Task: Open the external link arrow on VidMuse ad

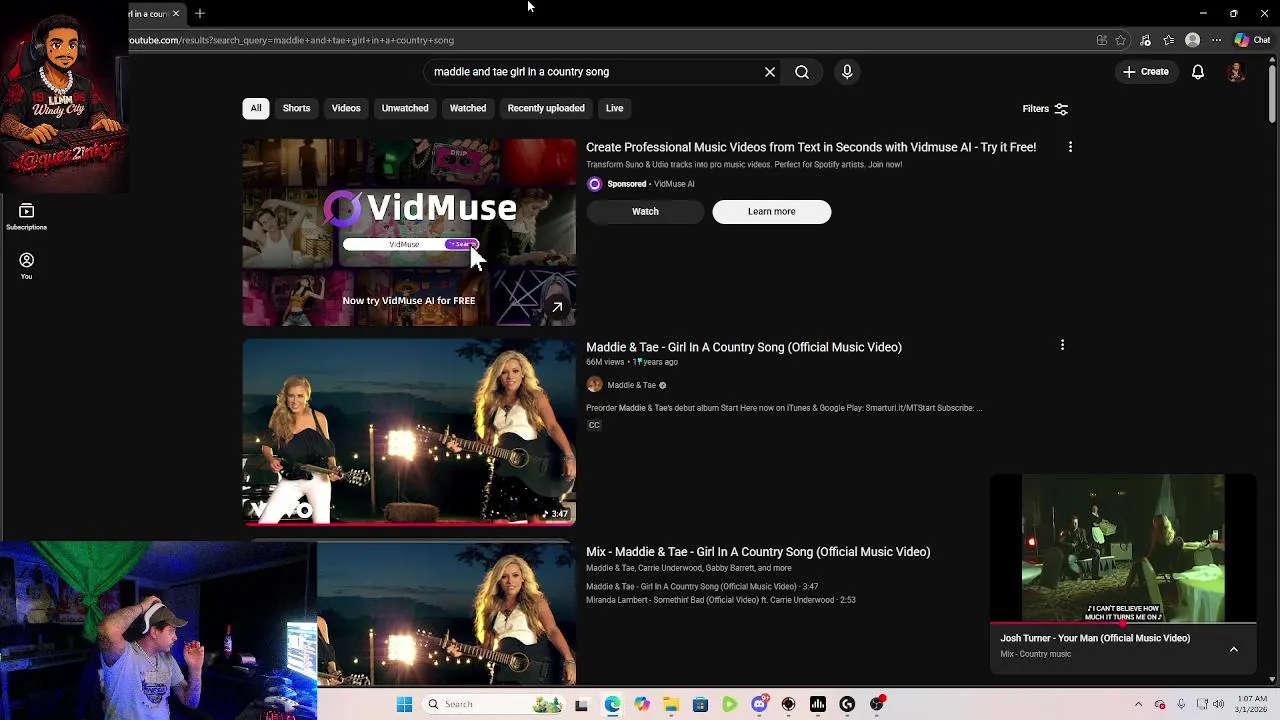Action: click(557, 308)
